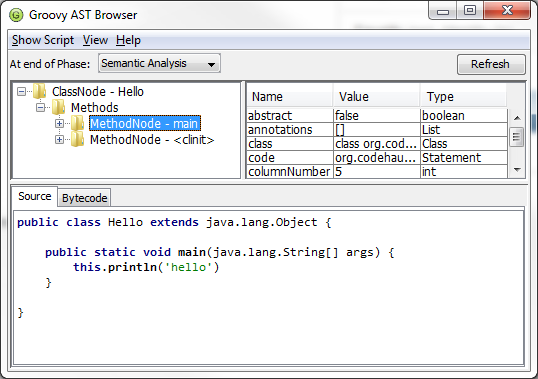The height and width of the screenshot is (379, 538).
Task: Collapse the Methods tree node
Action: coord(40,108)
